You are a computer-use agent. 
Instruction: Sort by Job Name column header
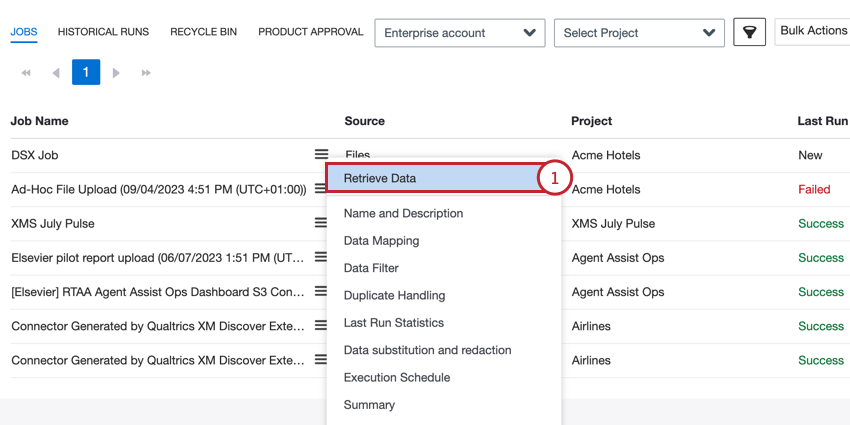click(x=39, y=121)
